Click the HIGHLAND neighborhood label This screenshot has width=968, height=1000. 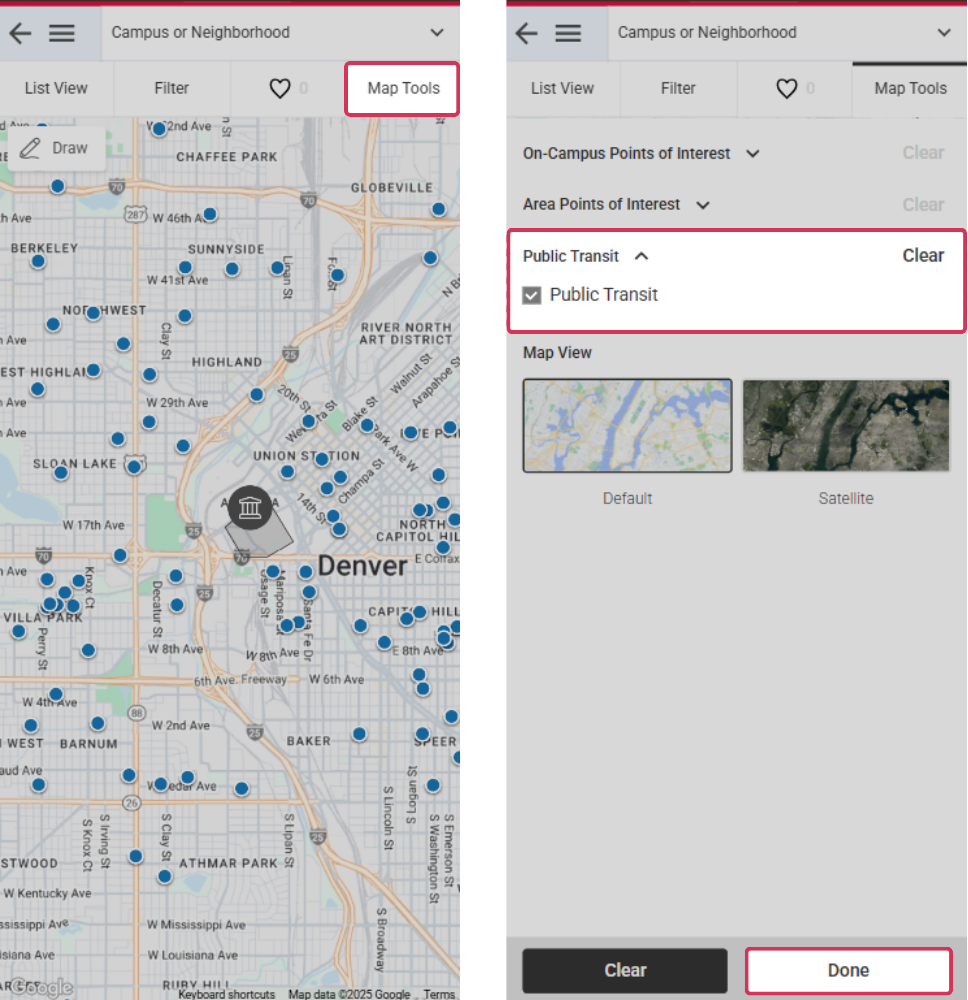pyautogui.click(x=227, y=362)
